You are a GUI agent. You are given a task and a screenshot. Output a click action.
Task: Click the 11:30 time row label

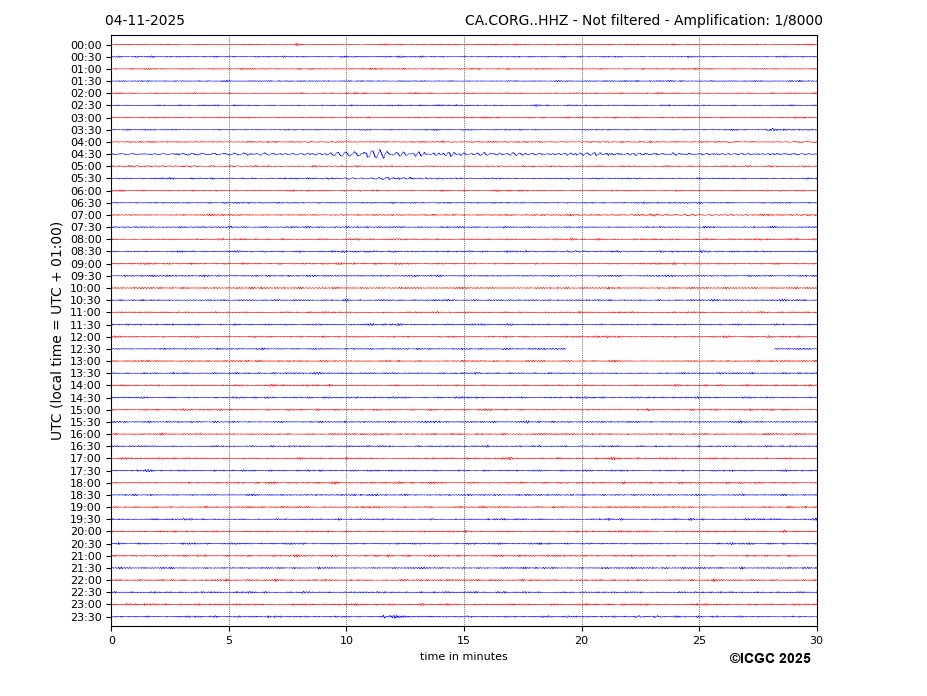pos(85,325)
